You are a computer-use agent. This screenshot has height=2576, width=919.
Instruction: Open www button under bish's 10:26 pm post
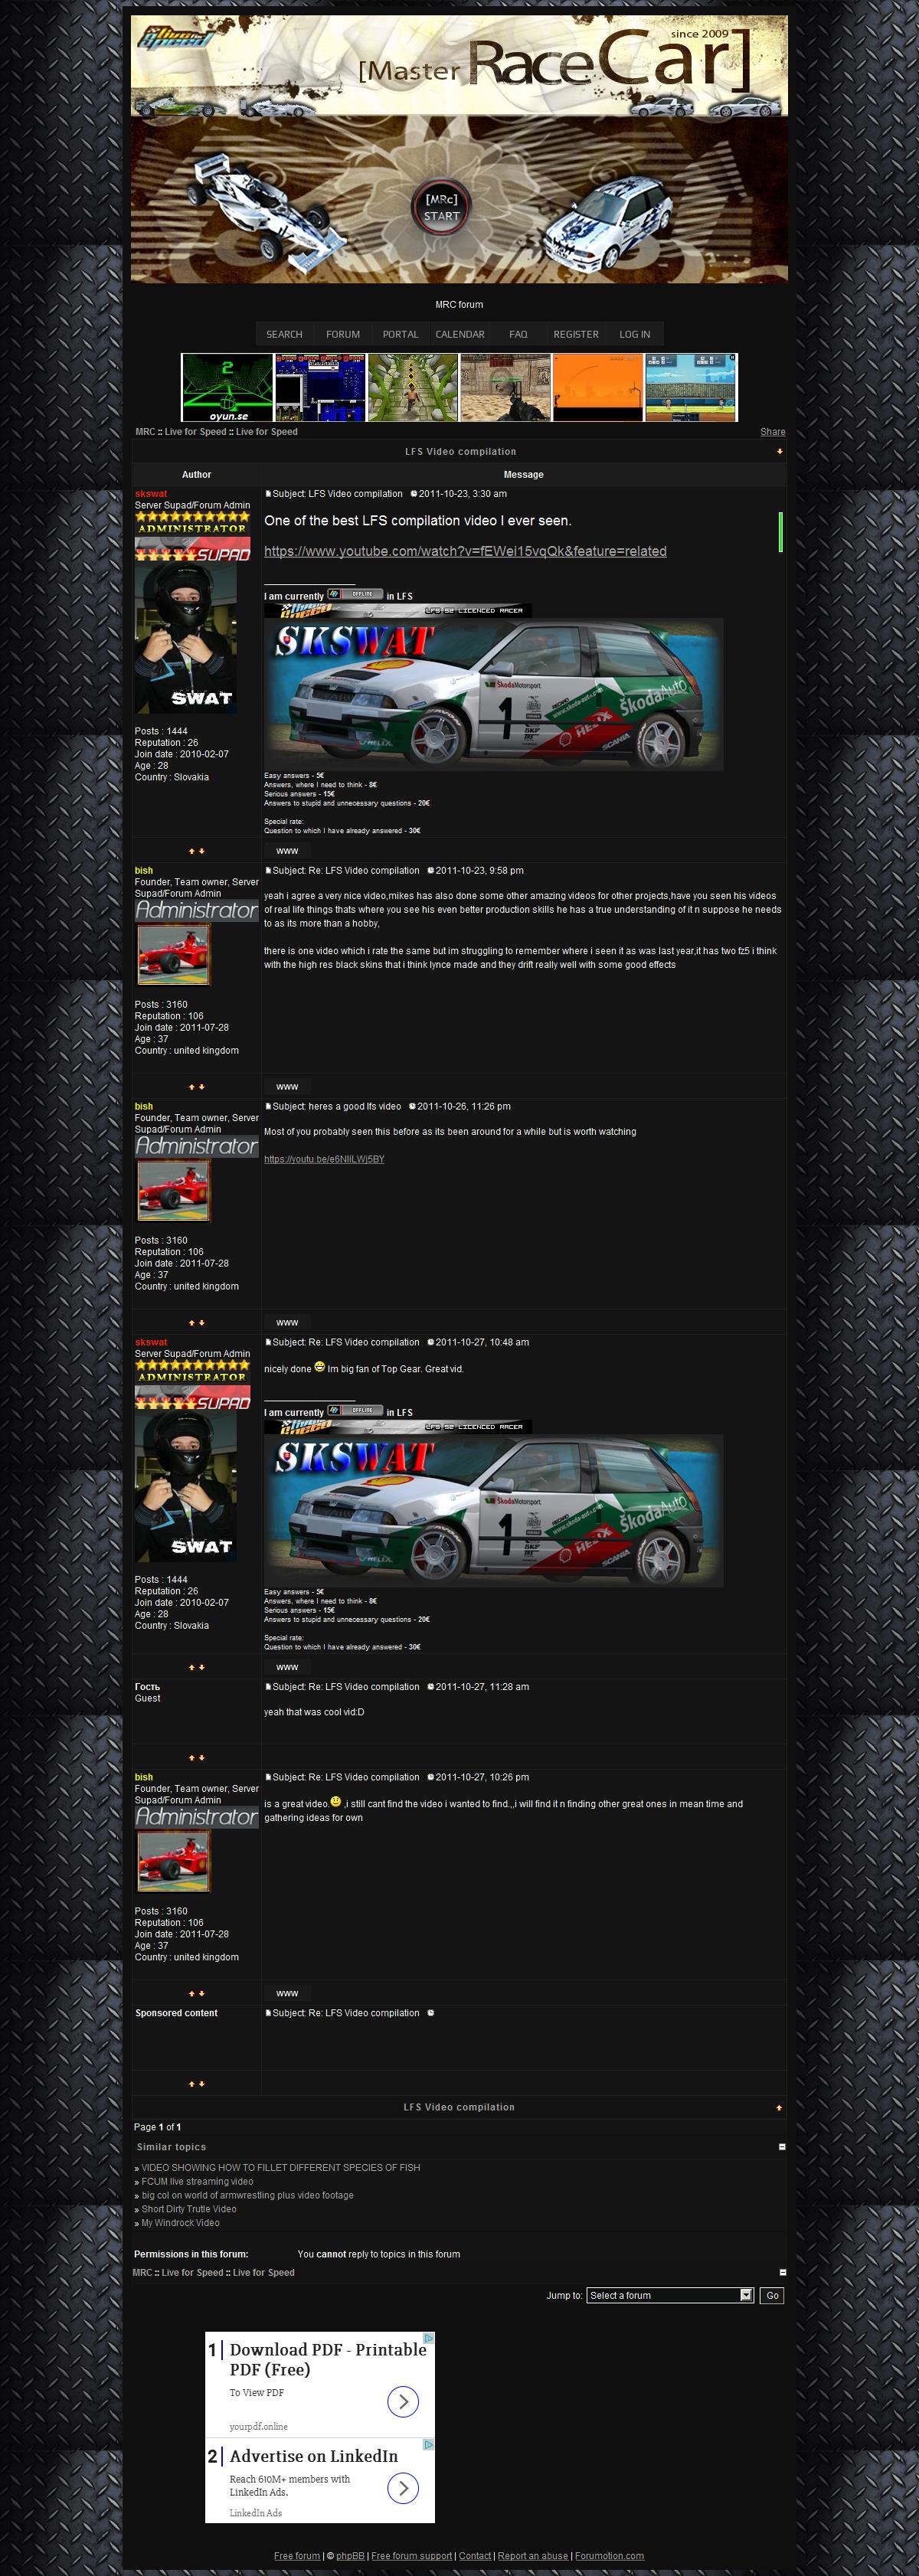point(287,1993)
